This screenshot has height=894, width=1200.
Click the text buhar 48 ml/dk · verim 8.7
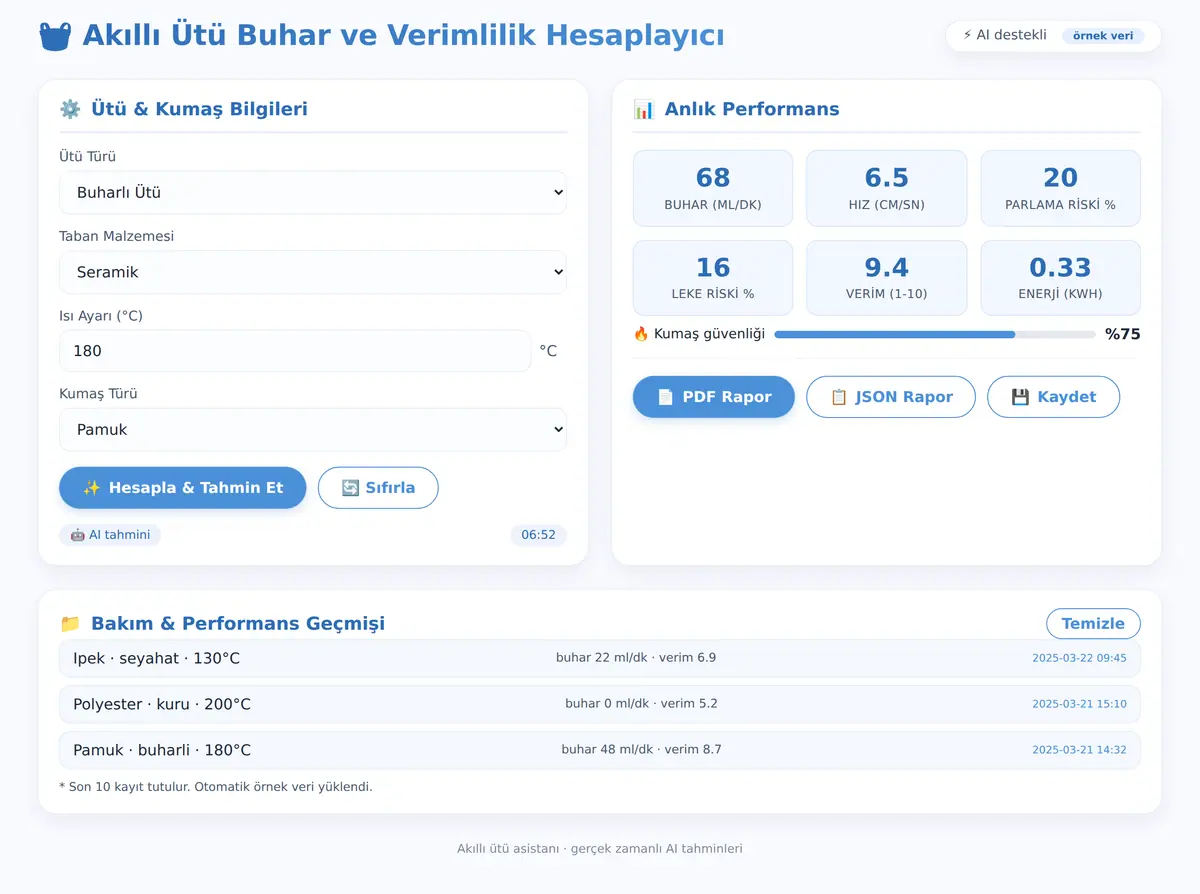(x=641, y=750)
